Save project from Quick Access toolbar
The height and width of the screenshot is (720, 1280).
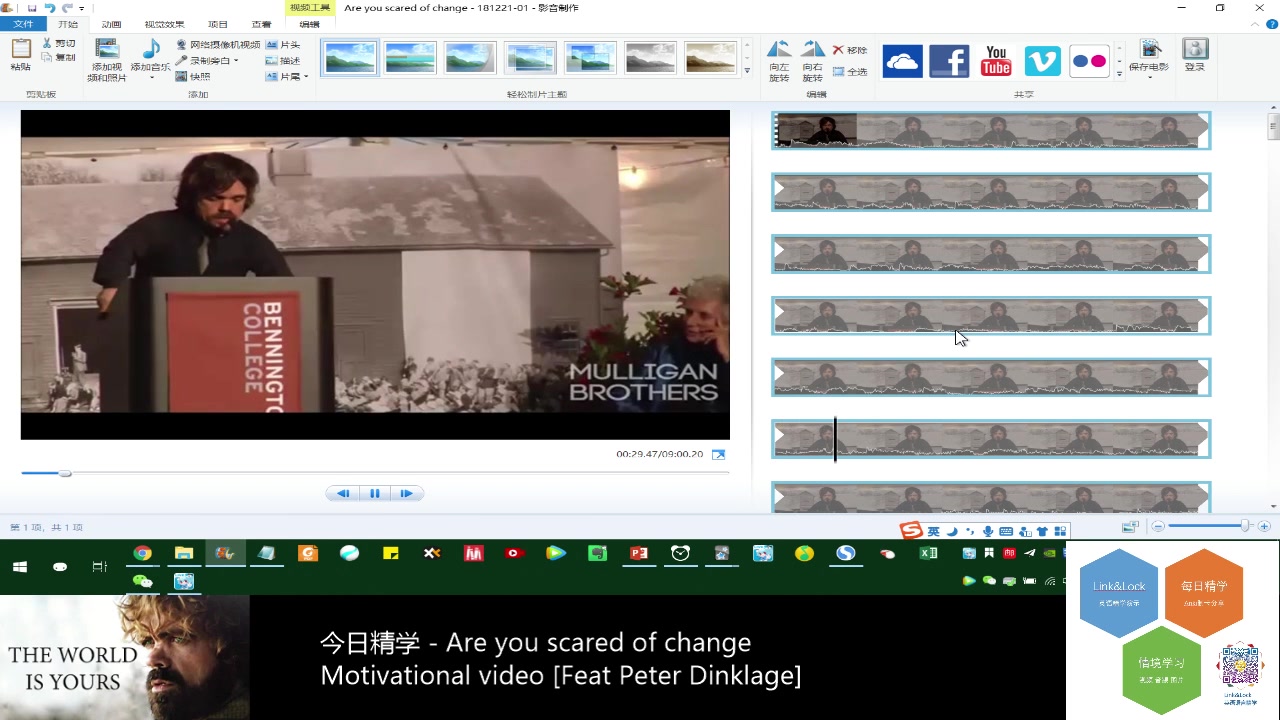point(32,8)
